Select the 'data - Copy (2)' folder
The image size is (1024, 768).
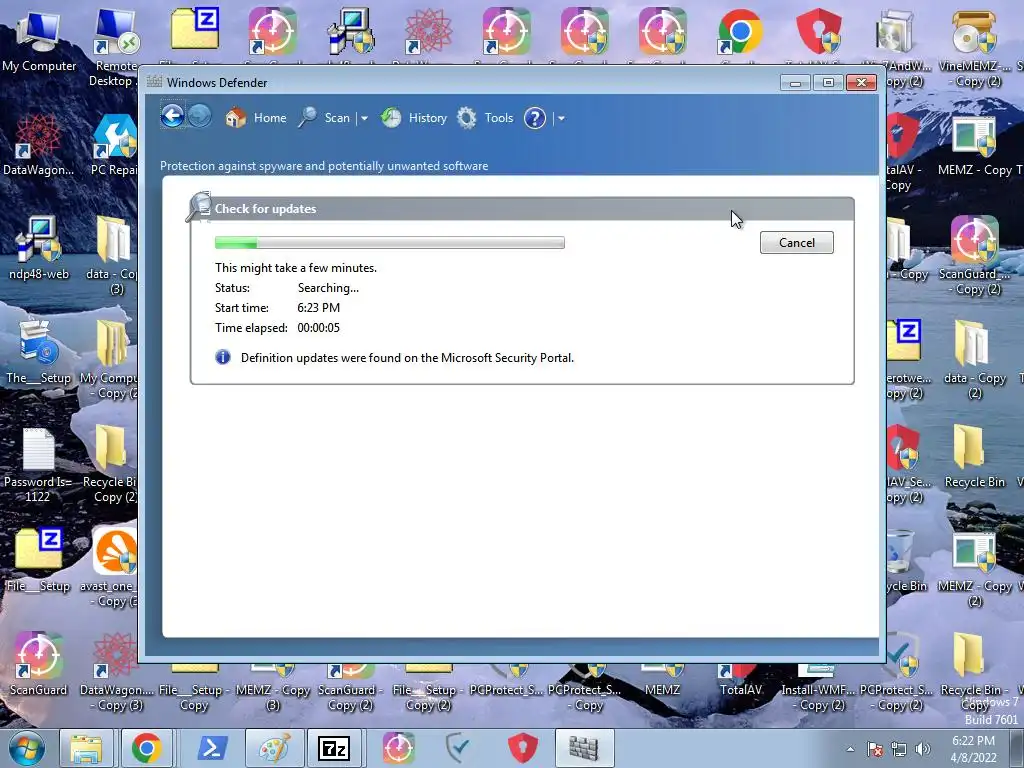[974, 359]
